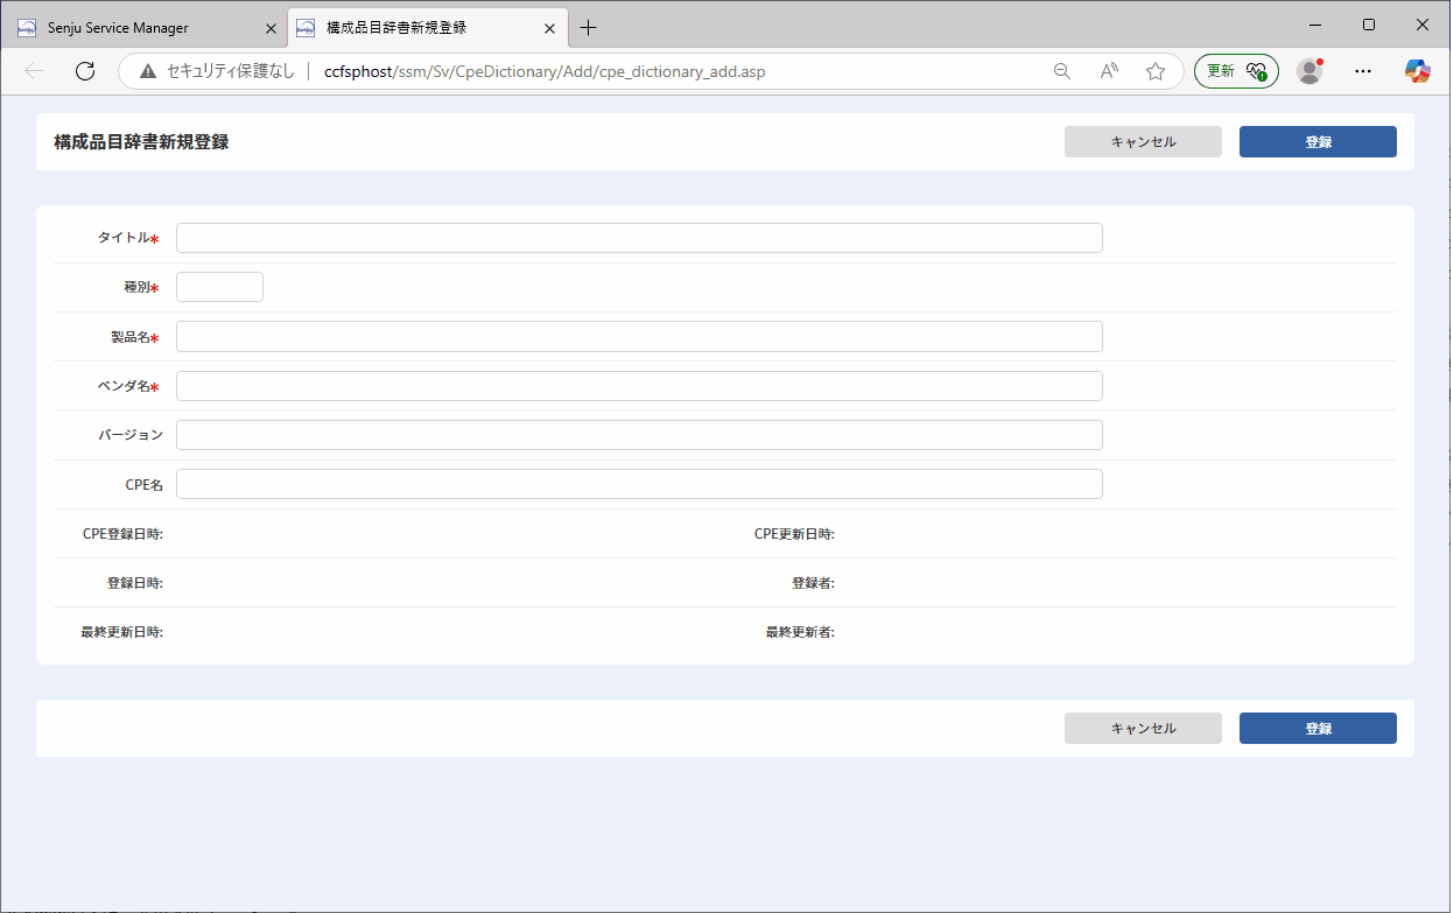Open the zoom magnifier icon in address bar
Viewport: 1451px width, 913px height.
pyautogui.click(x=1062, y=71)
